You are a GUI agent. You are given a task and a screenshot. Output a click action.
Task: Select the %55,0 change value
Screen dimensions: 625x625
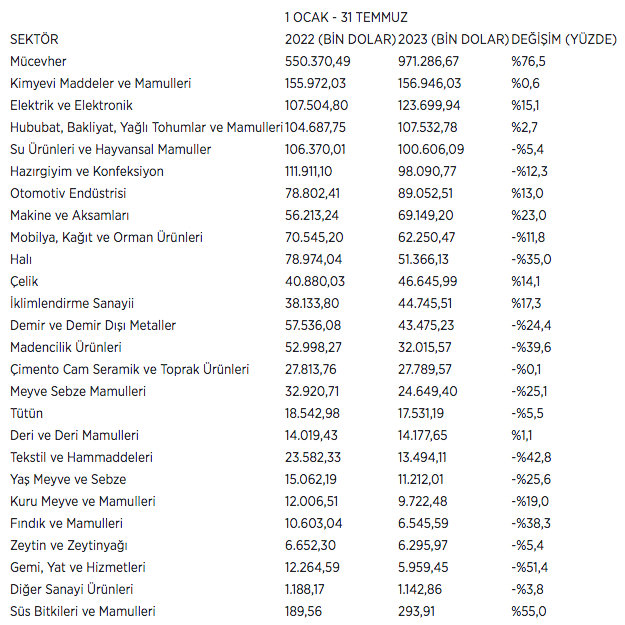click(x=528, y=611)
